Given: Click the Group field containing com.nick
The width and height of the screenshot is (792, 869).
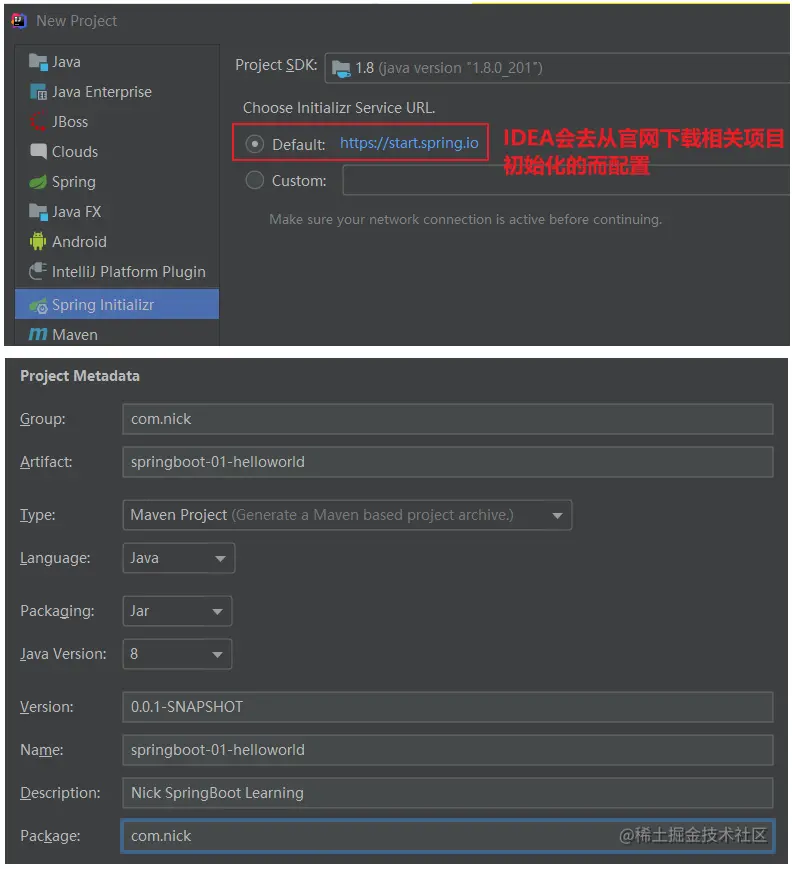Looking at the screenshot, I should pyautogui.click(x=447, y=419).
